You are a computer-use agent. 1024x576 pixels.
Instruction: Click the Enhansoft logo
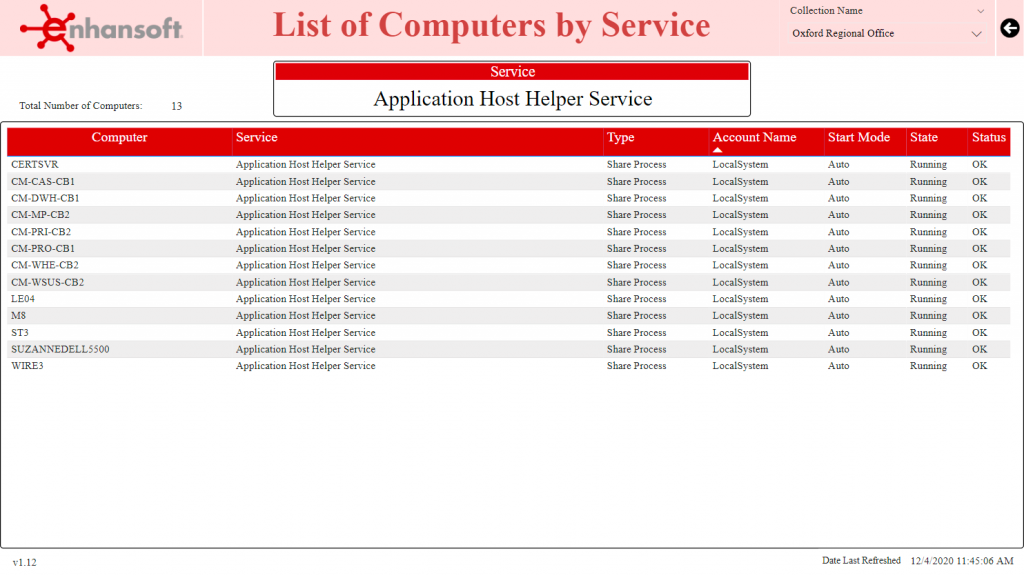point(101,28)
